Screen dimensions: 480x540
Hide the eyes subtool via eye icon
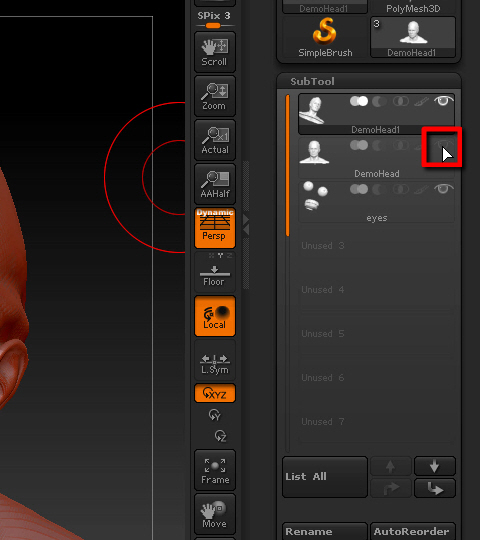point(444,189)
